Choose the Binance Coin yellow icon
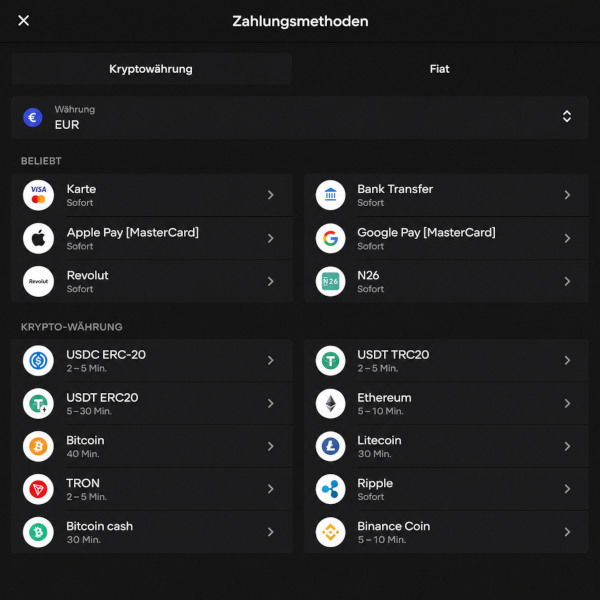Image resolution: width=600 pixels, height=600 pixels. coord(331,532)
